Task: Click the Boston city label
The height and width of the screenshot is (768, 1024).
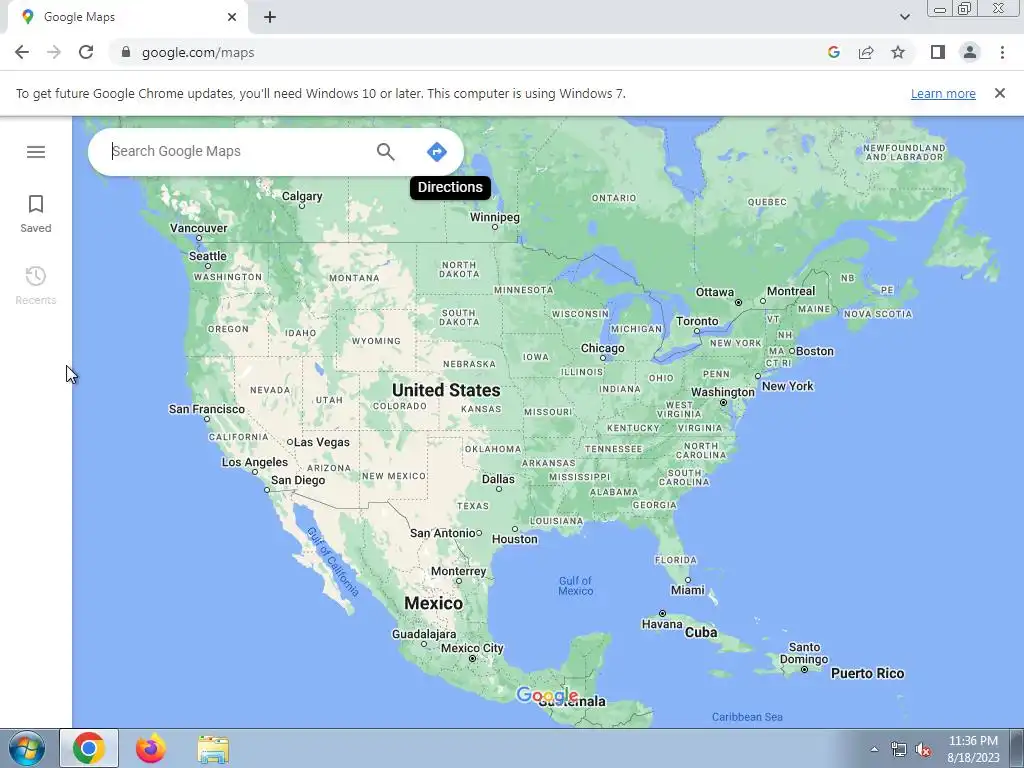Action: click(x=814, y=351)
